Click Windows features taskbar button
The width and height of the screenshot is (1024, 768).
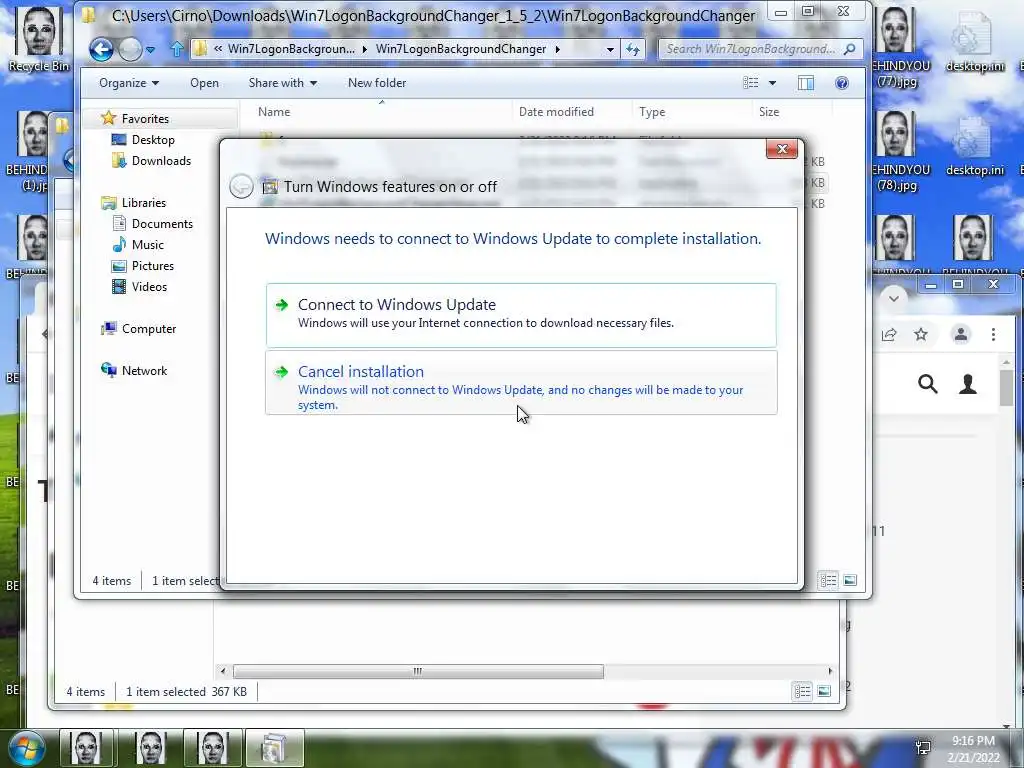tap(274, 748)
